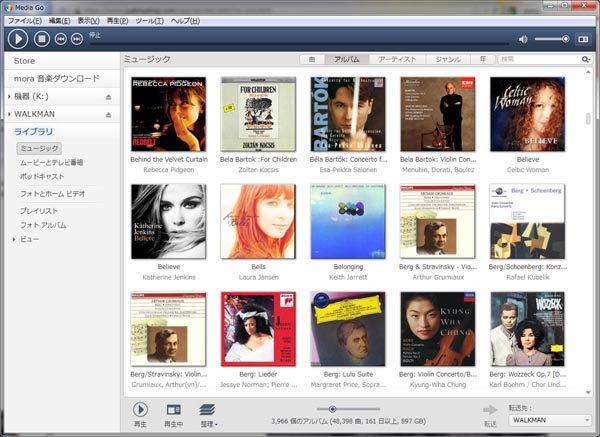The image size is (600, 437).
Task: Select the Berg: Lulu Suite cover
Action: 348,329
